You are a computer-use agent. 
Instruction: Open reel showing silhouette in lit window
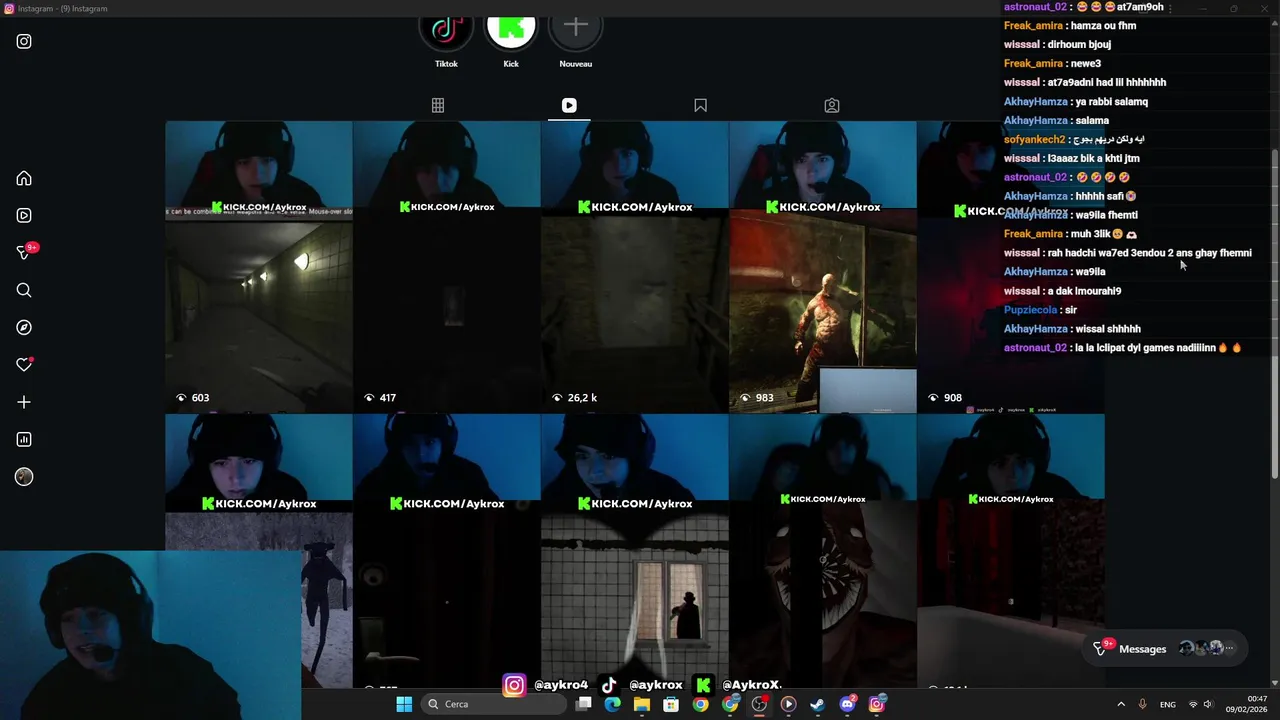point(634,551)
